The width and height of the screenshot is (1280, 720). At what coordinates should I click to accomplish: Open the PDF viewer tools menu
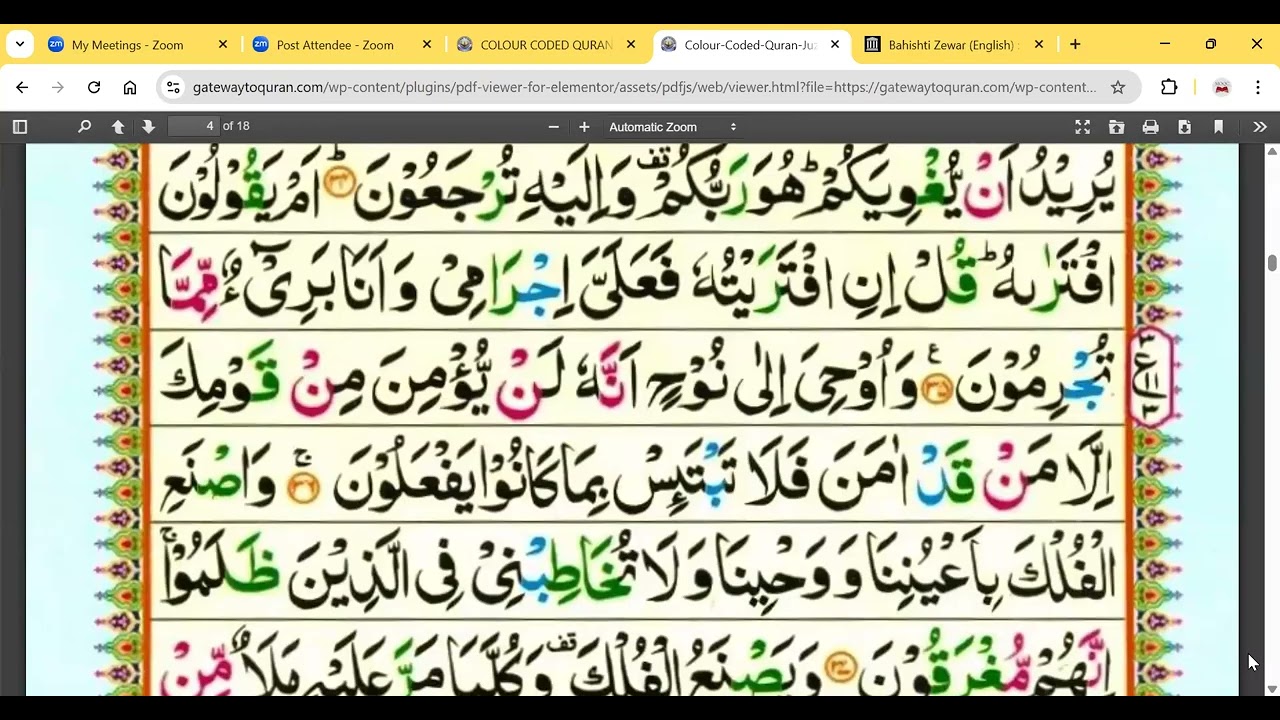click(1260, 127)
